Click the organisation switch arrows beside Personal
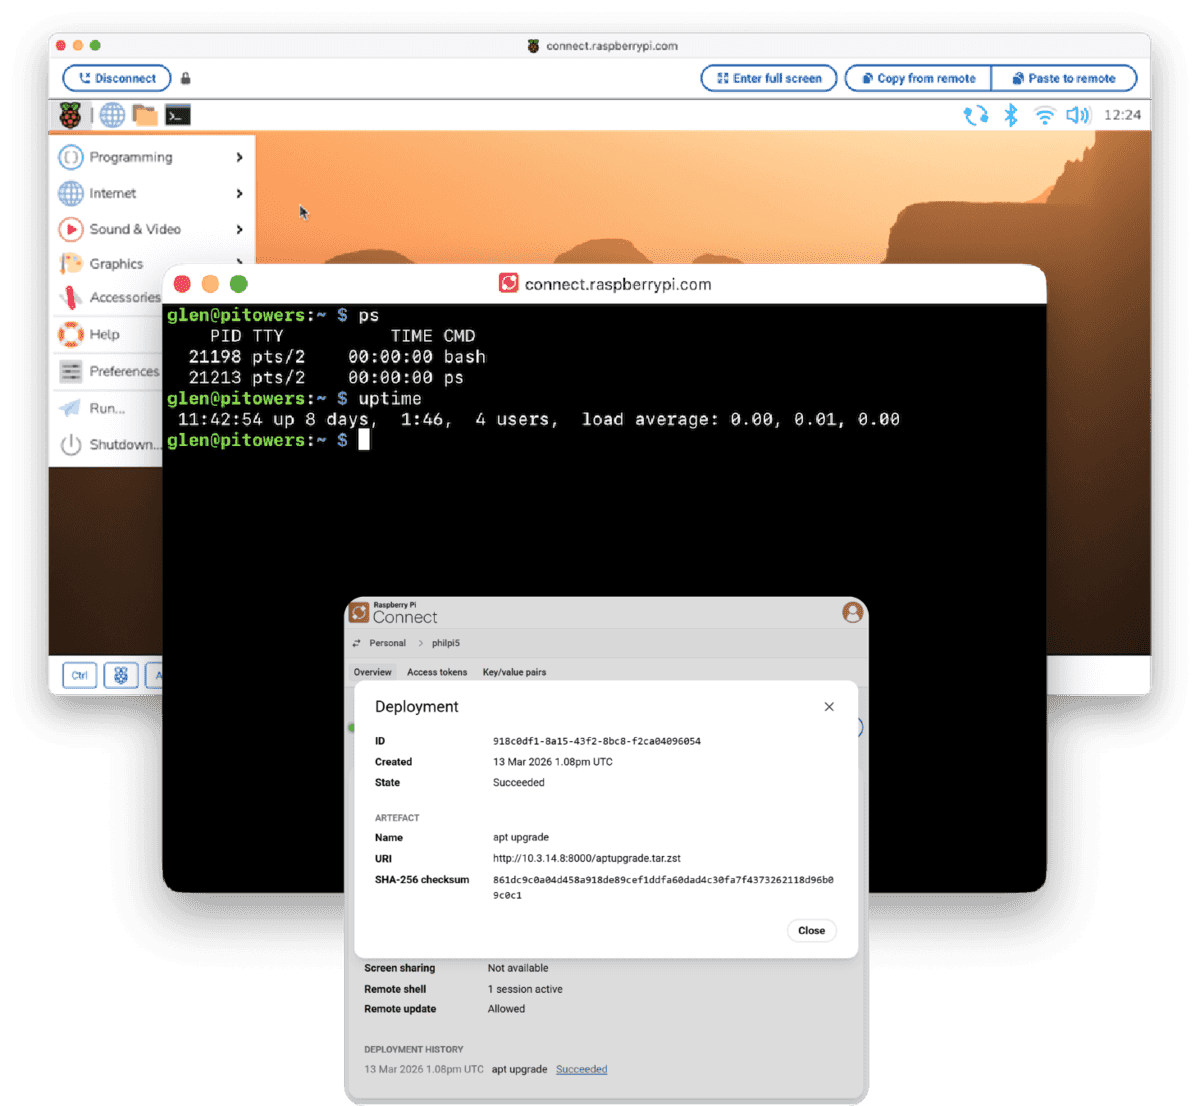 (357, 643)
